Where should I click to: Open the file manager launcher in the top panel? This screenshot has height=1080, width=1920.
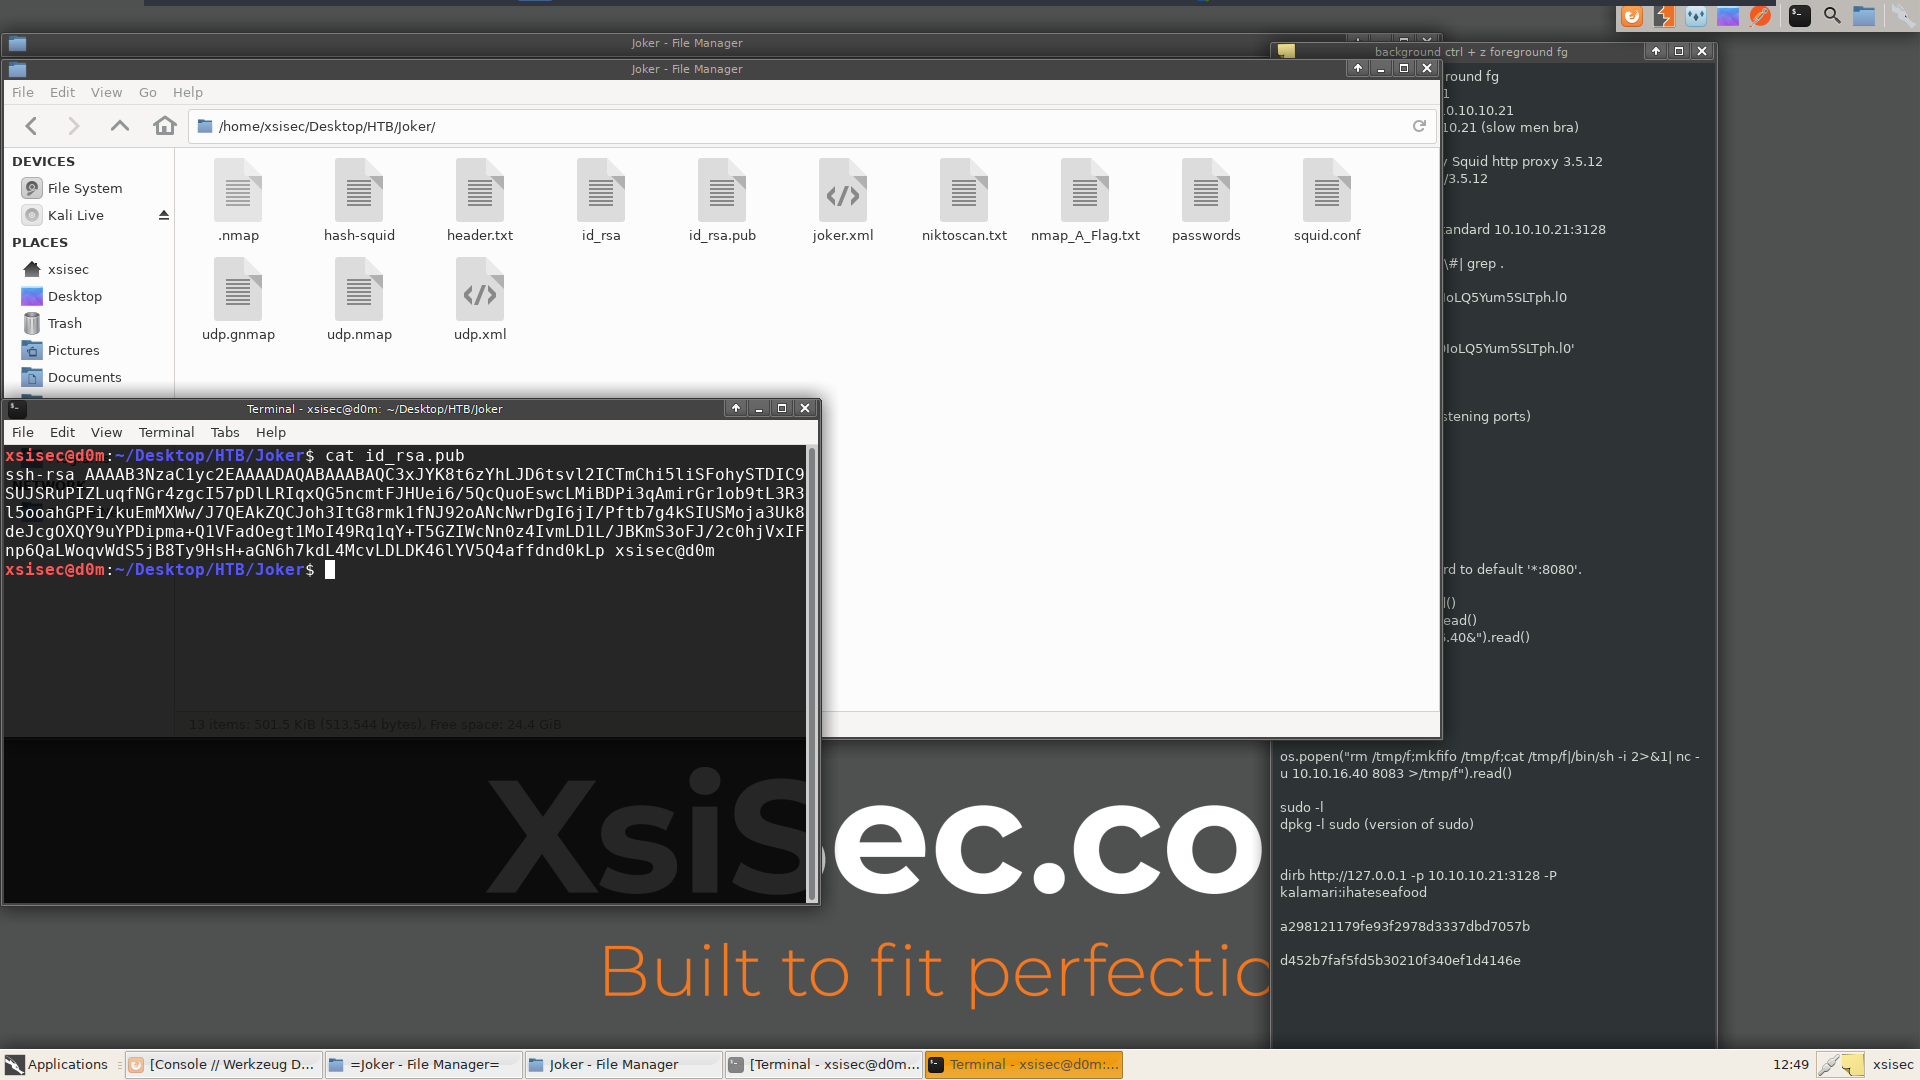tap(1864, 16)
